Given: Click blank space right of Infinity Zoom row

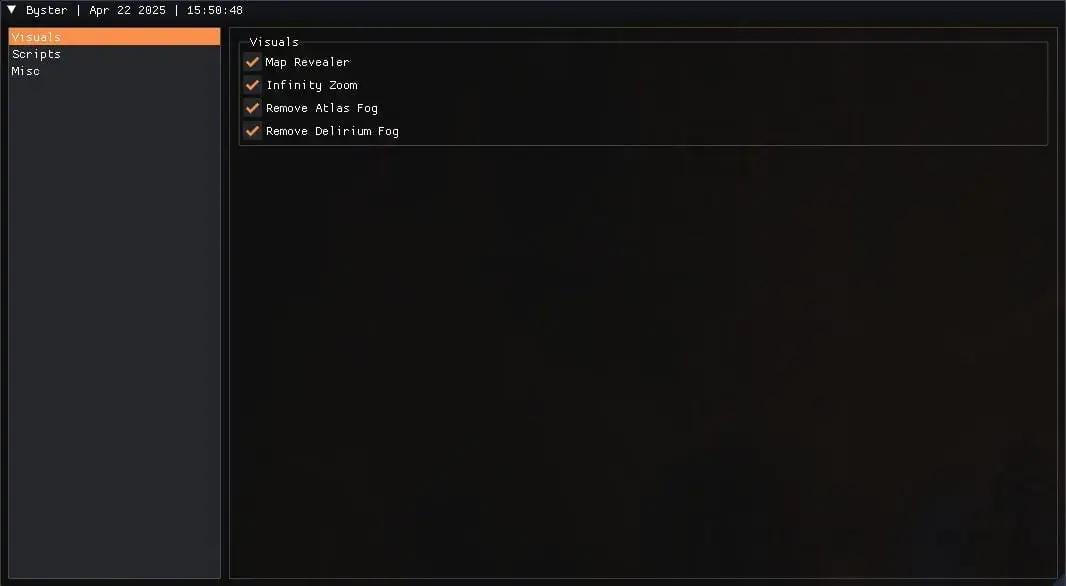Looking at the screenshot, I should coord(700,85).
